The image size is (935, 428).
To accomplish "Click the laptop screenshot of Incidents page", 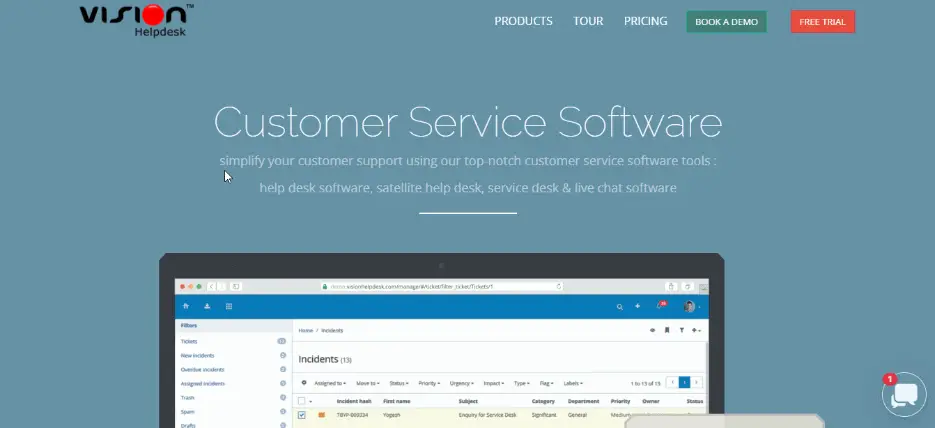I will point(442,340).
